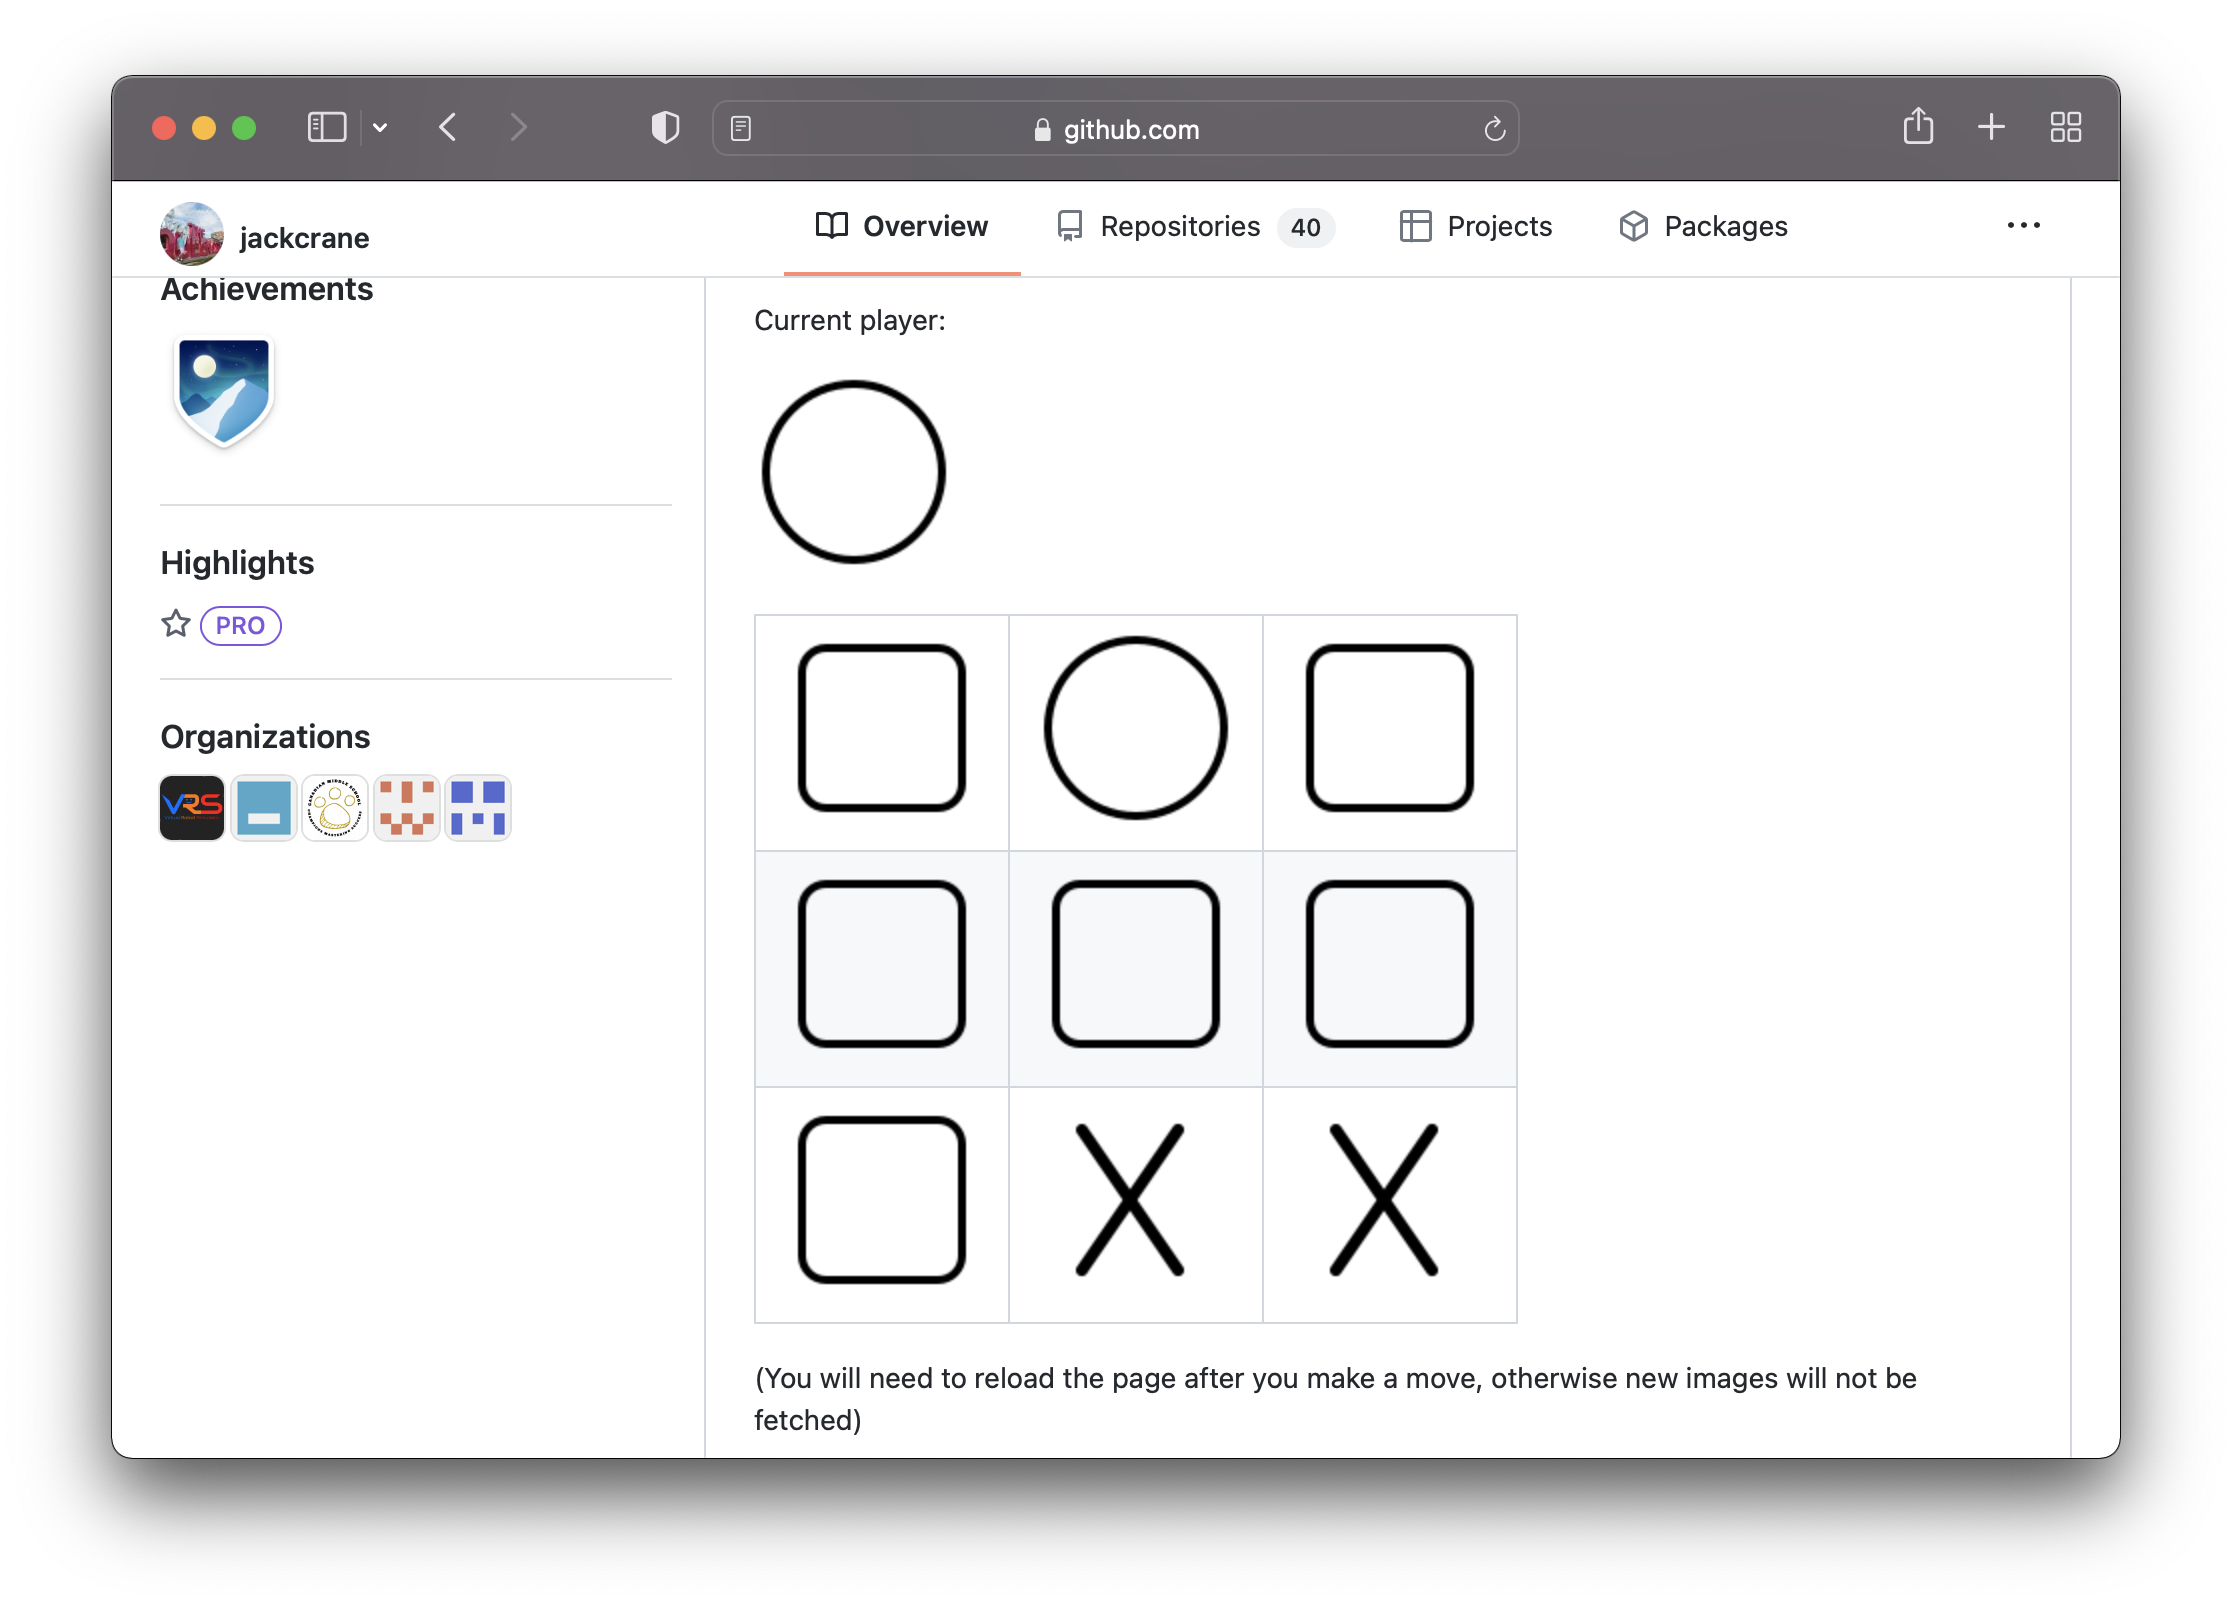Viewport: 2232px width, 1606px height.
Task: Open the VRS organization profile
Action: 191,807
